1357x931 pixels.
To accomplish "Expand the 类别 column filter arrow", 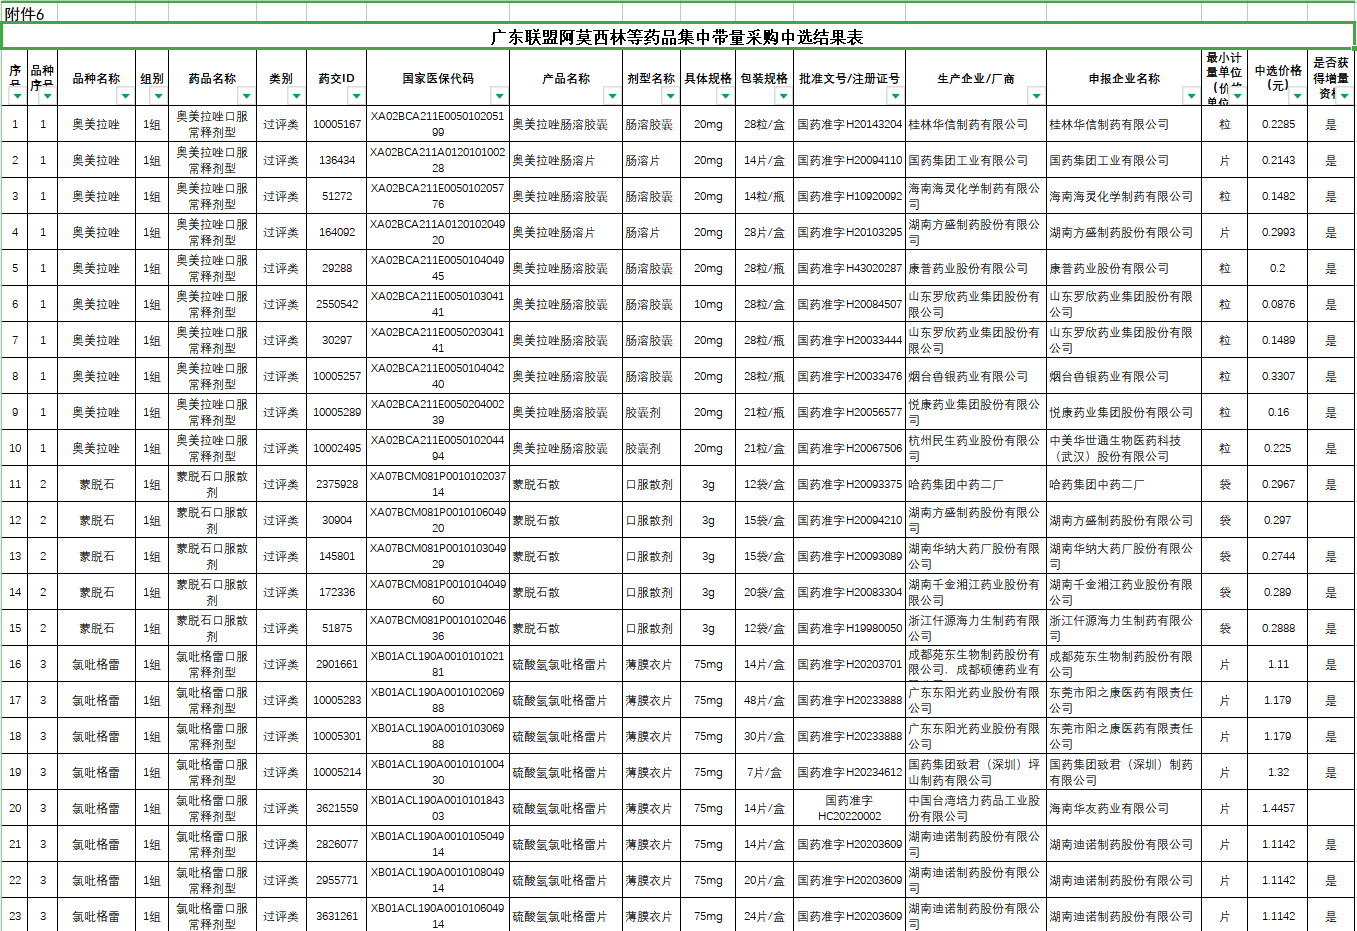I will coord(296,96).
